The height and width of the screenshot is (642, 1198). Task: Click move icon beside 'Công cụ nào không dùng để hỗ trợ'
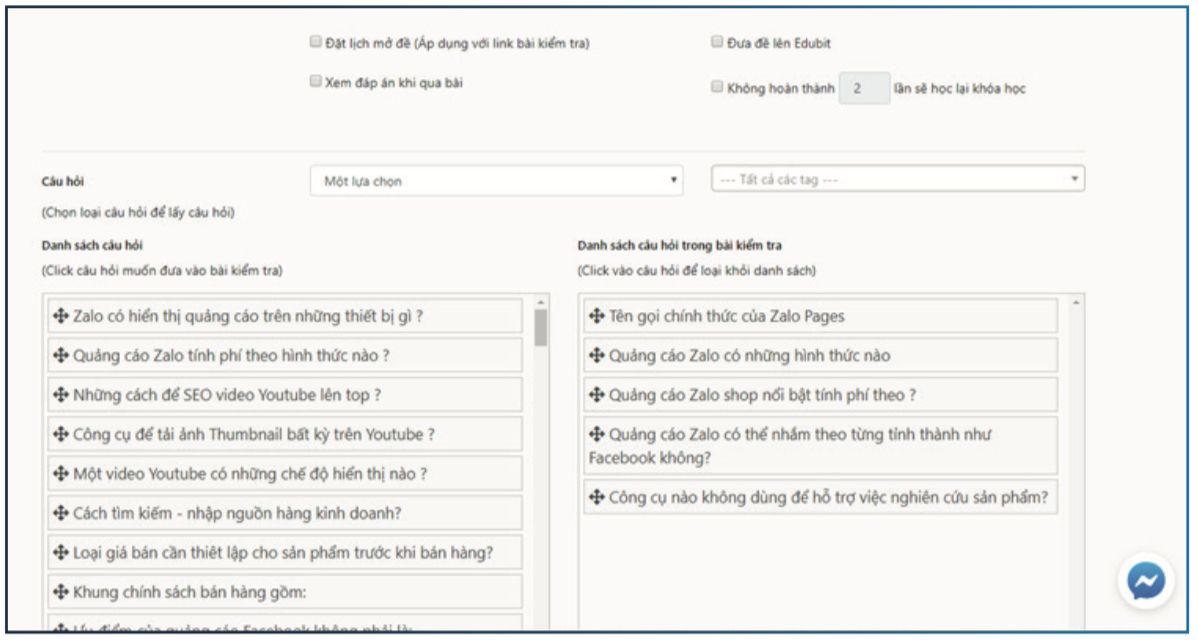click(597, 498)
